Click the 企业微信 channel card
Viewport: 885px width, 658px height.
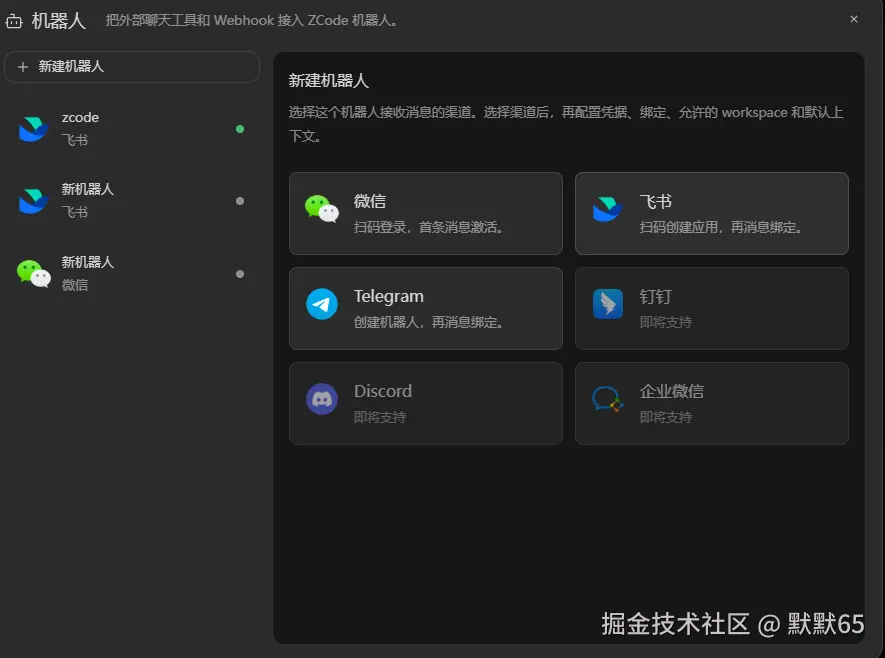click(712, 403)
